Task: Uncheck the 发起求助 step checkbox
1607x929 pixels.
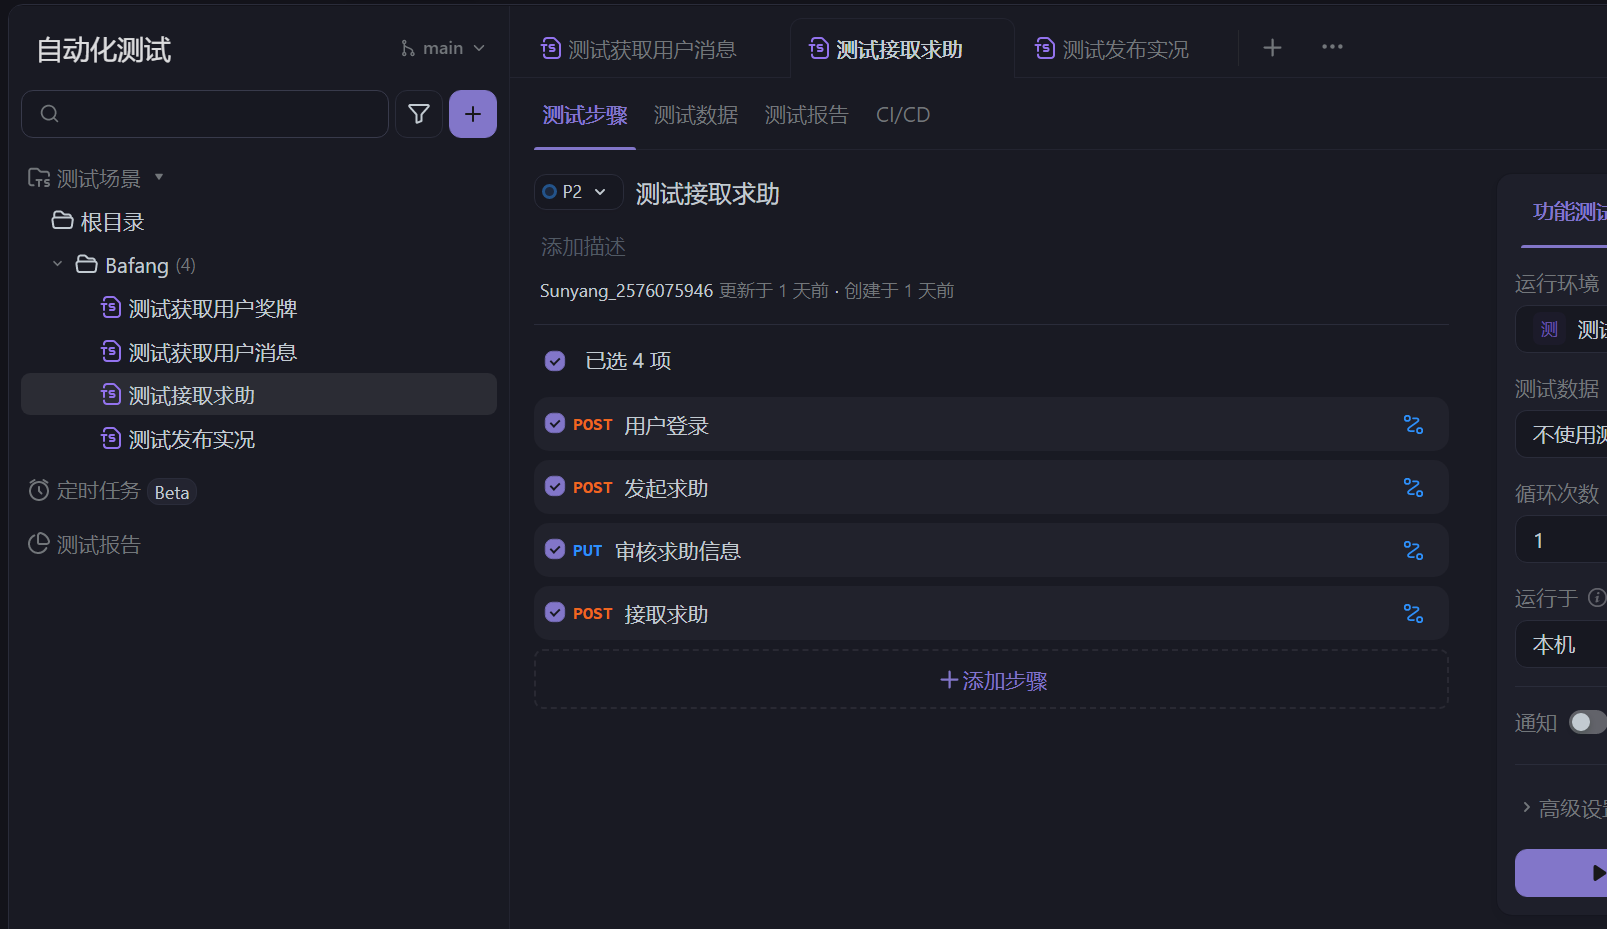Action: point(555,487)
